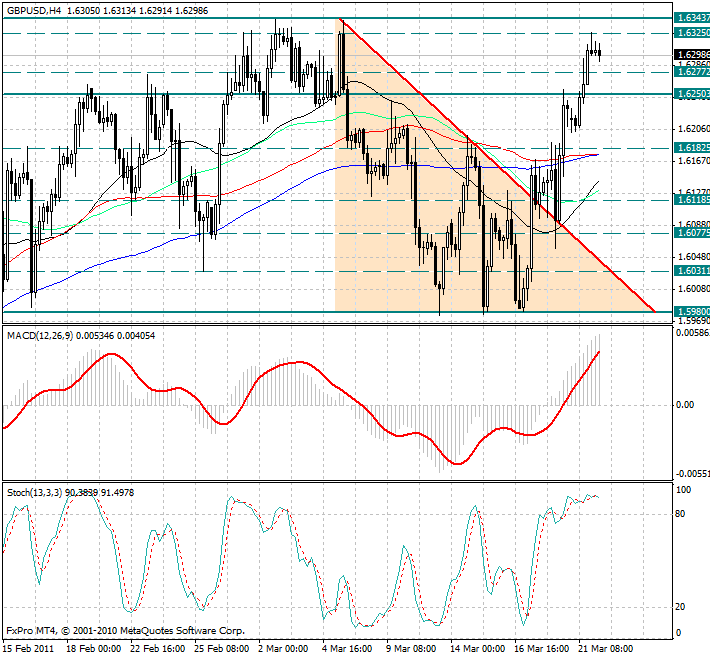Screen dimensions: 710x656
Task: Click the 4 Mar 16:00 time label
Action: [x=347, y=648]
